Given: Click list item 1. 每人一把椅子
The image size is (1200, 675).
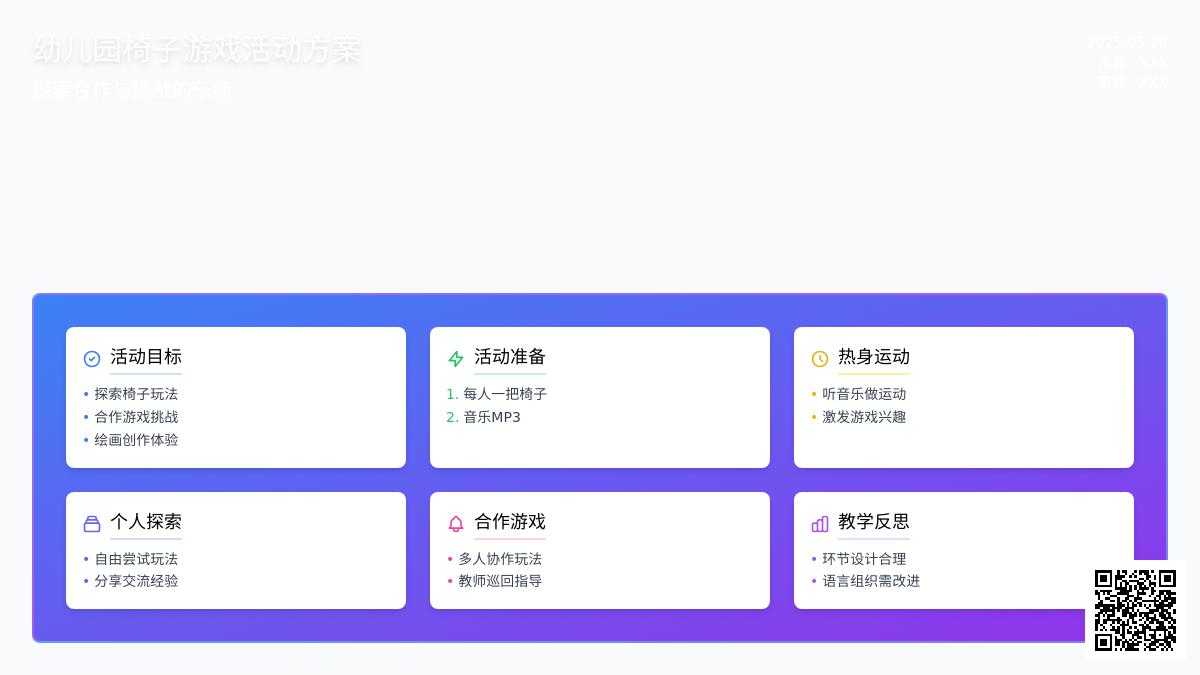Looking at the screenshot, I should [x=497, y=394].
